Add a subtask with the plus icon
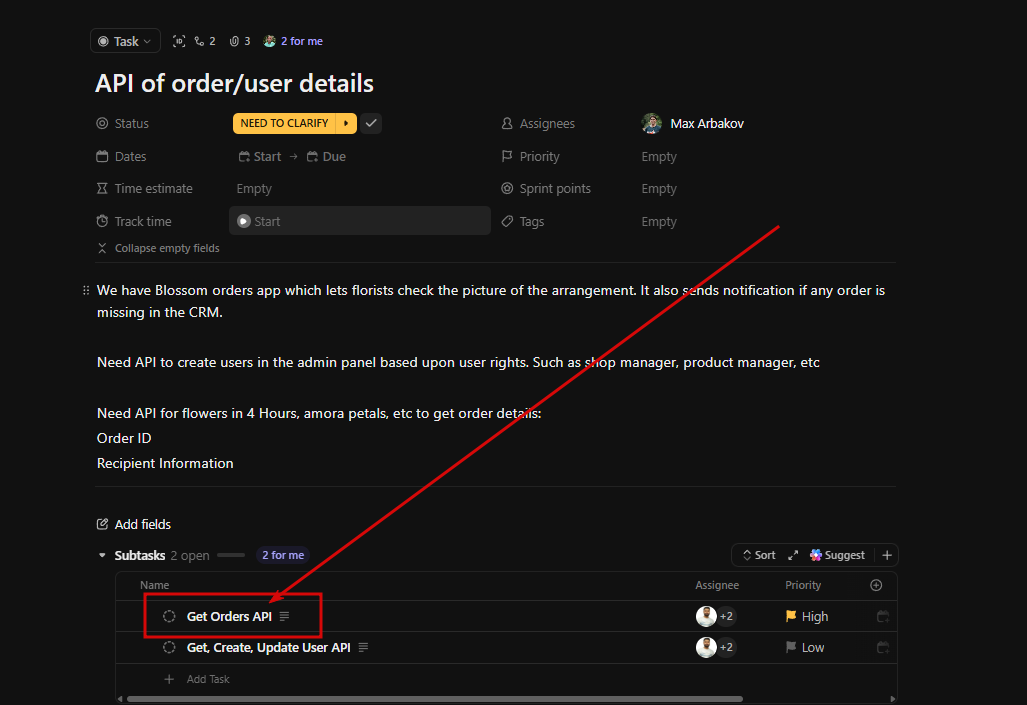 pos(887,555)
